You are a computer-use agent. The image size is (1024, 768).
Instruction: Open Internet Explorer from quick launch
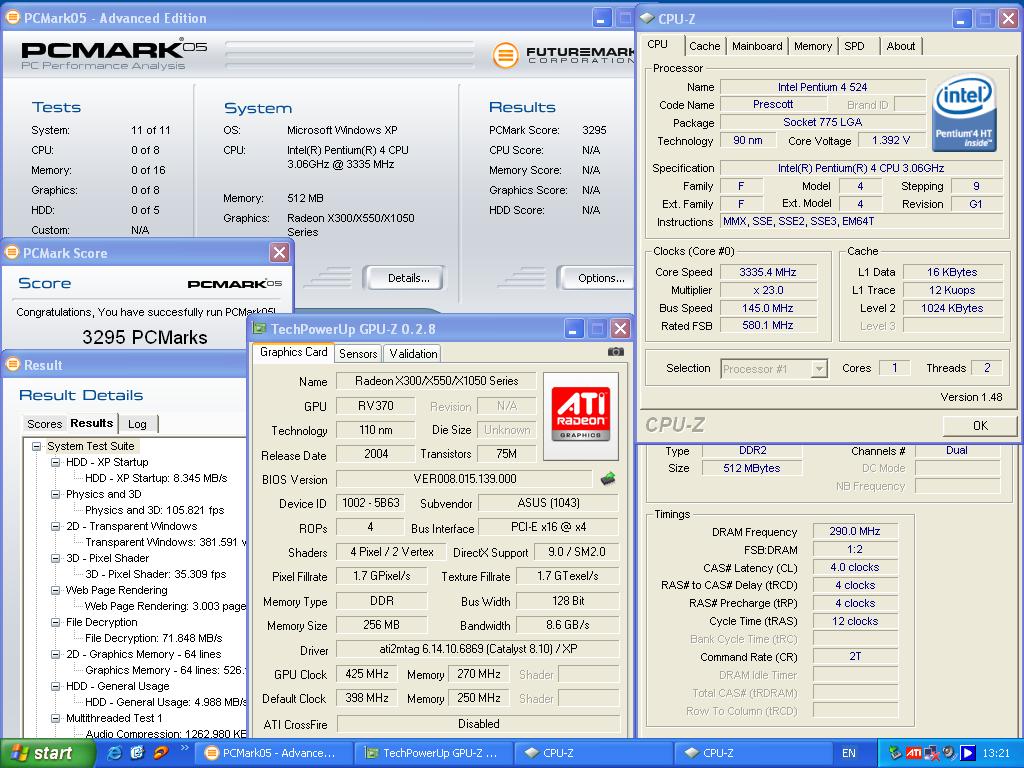coord(115,752)
